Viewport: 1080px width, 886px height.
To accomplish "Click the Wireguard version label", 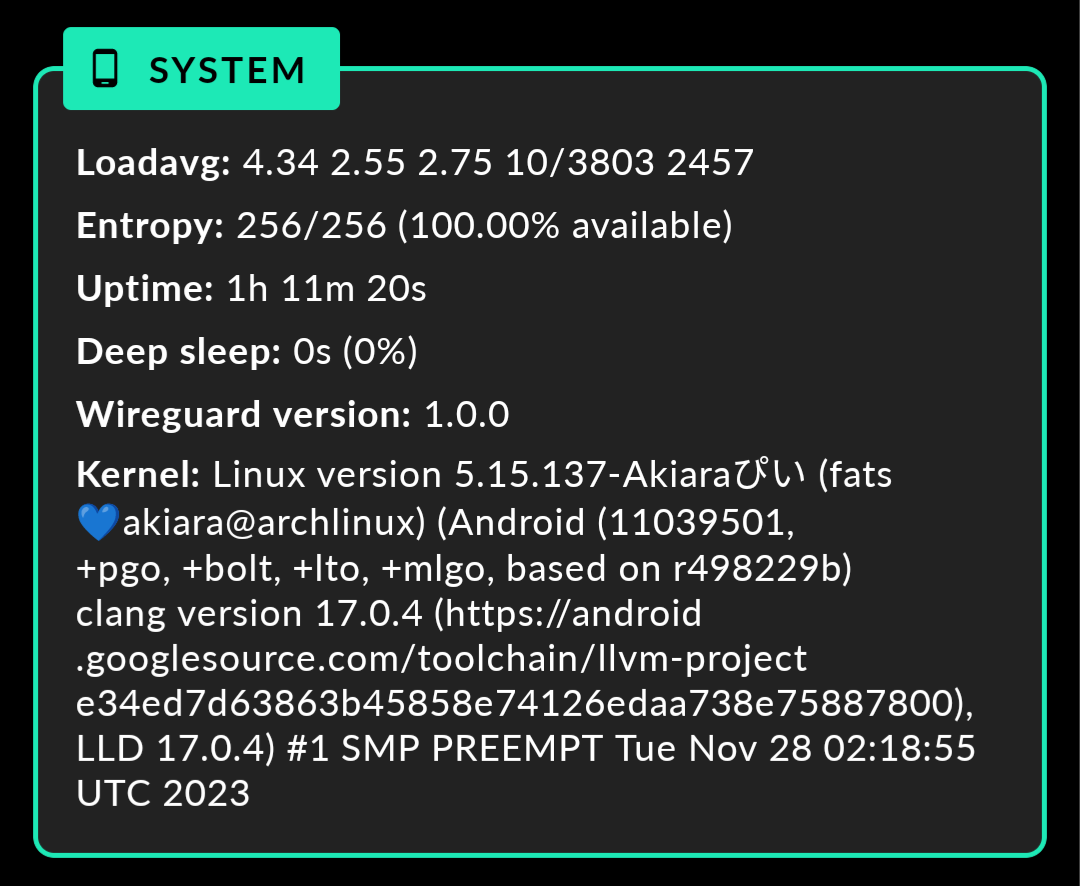I will pyautogui.click(x=244, y=415).
